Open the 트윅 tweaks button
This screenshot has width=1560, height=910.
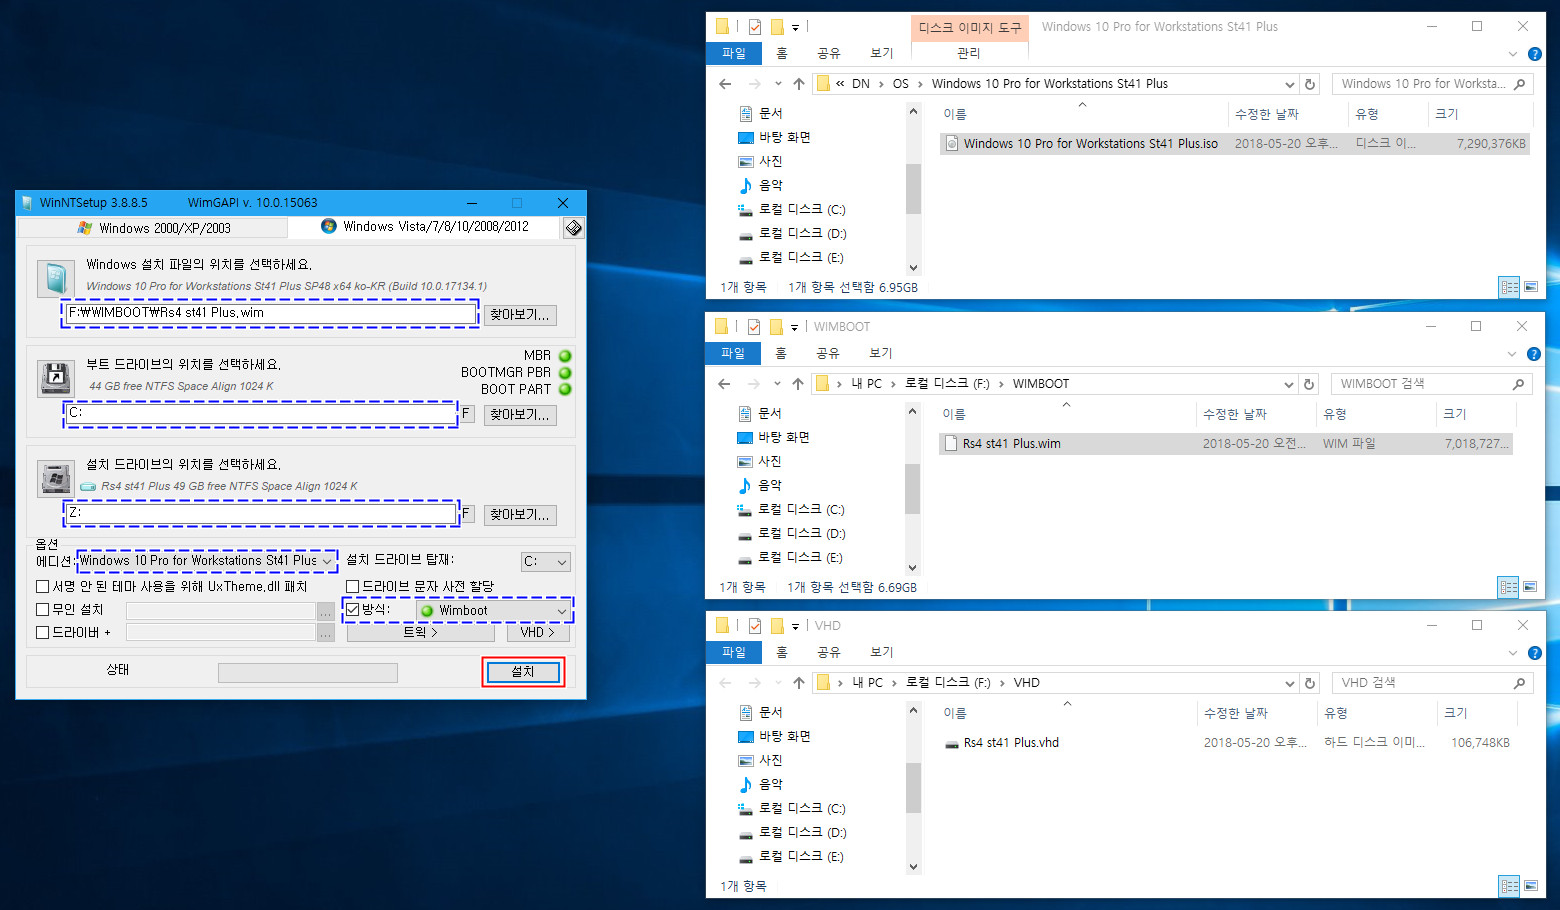click(x=421, y=632)
